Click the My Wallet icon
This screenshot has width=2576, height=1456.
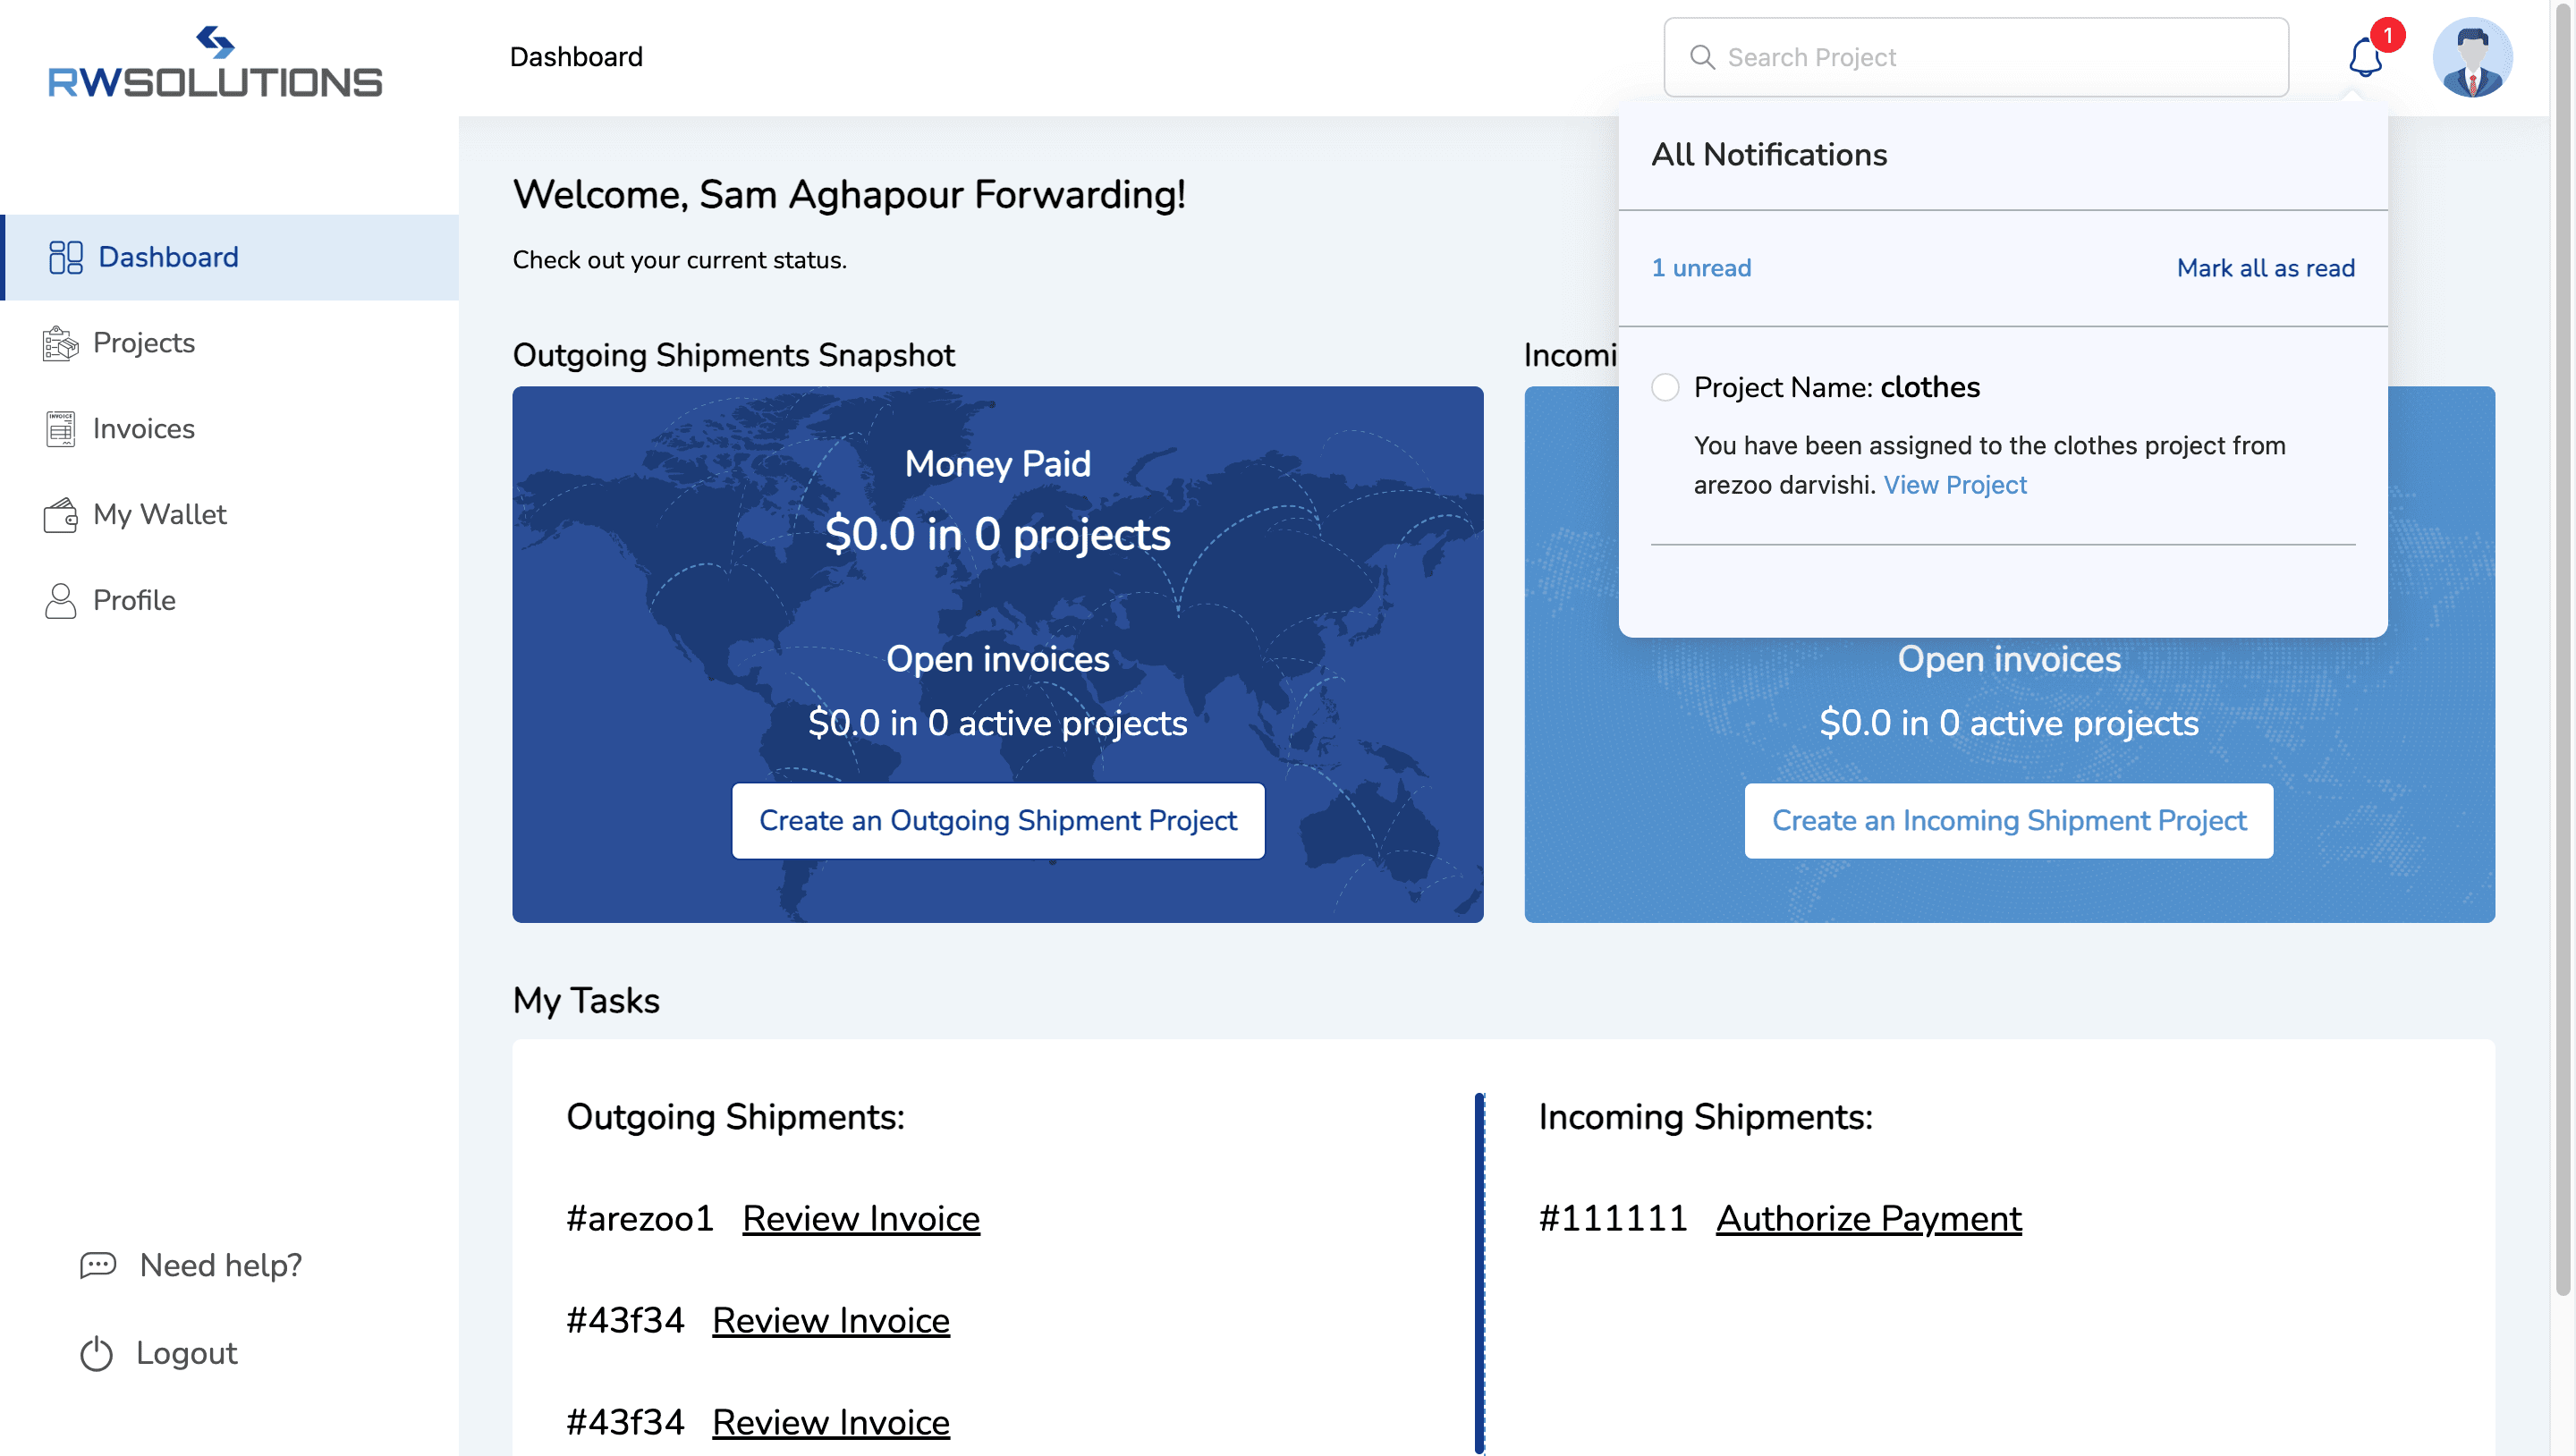60,515
